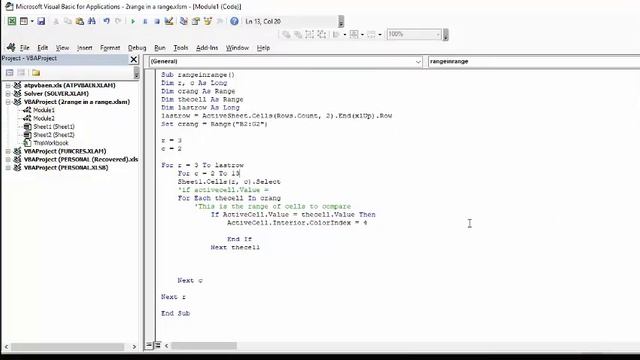Toggle Design Mode icon
Screen dimensions: 640x360
(169, 21)
